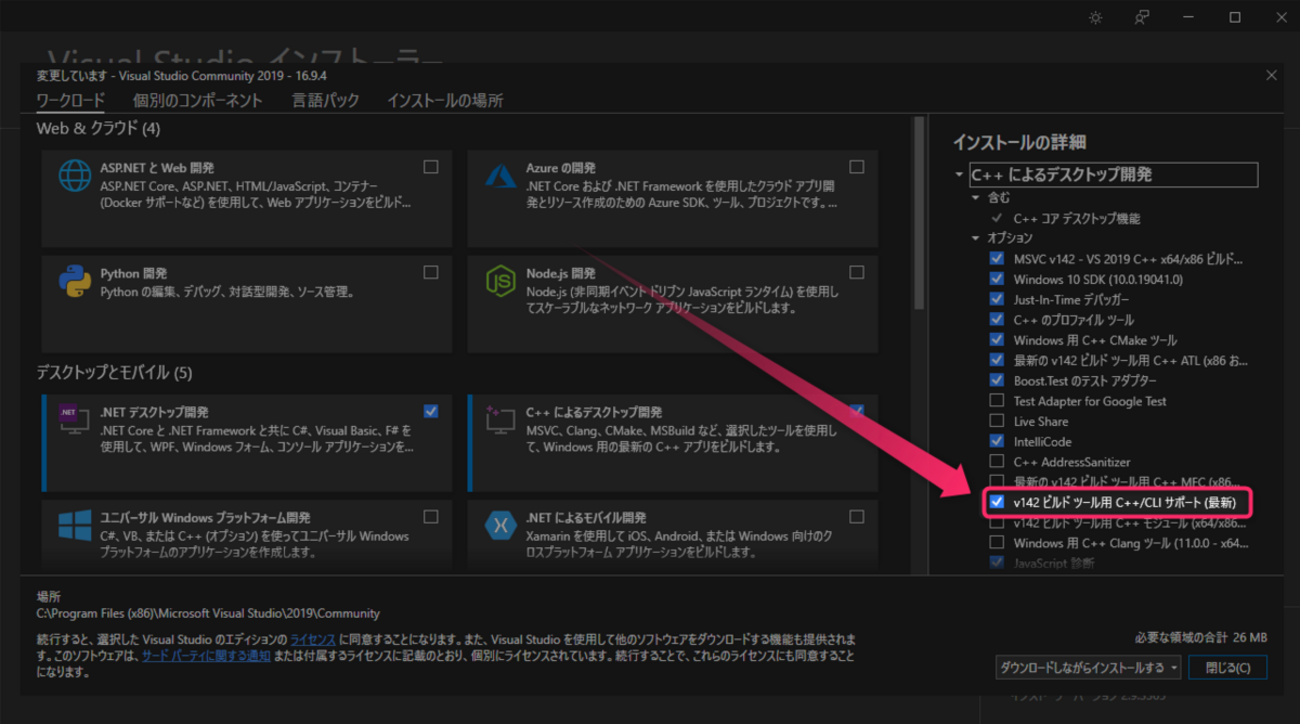The width and height of the screenshot is (1300, 724).
Task: Click the 閉じる(C) button
Action: coord(1228,667)
